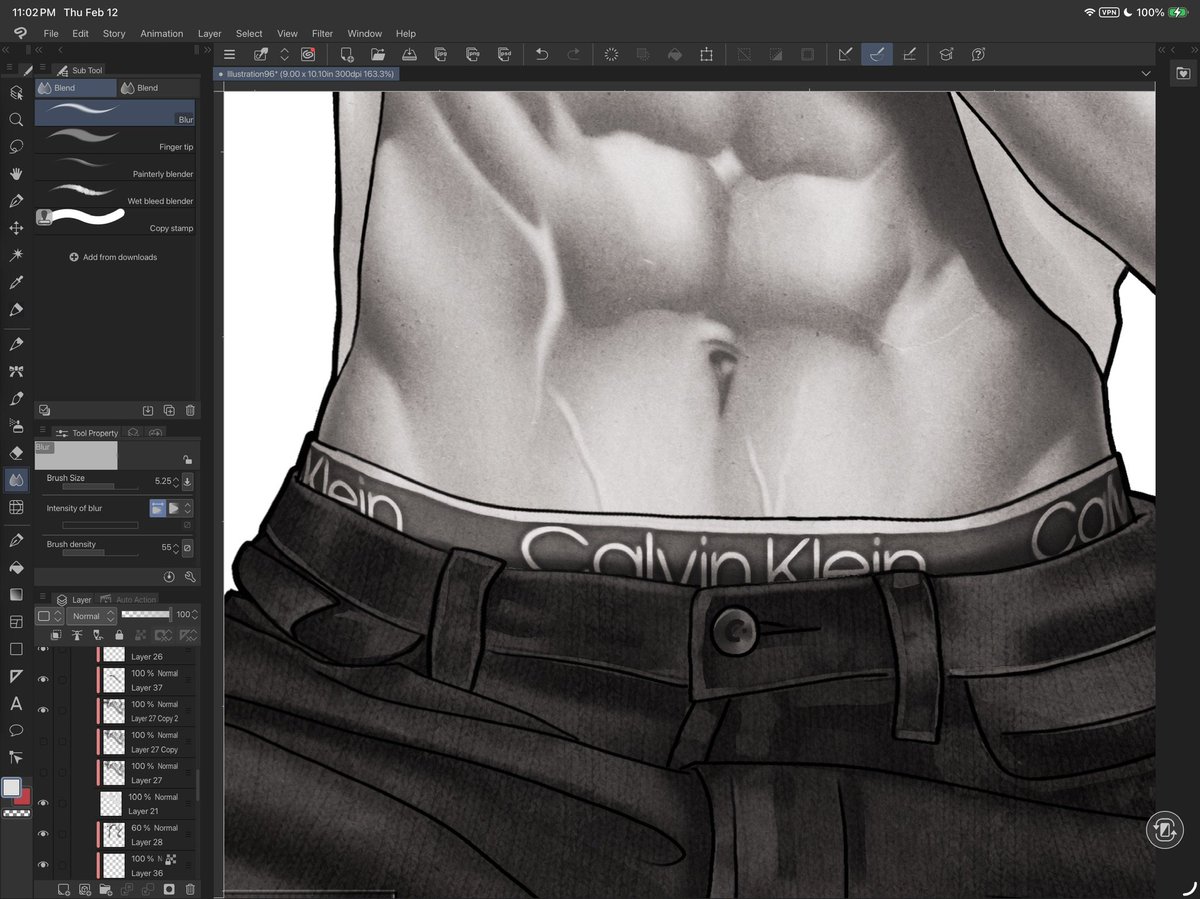
Task: Select Copy stamp sub tool
Action: (115, 220)
